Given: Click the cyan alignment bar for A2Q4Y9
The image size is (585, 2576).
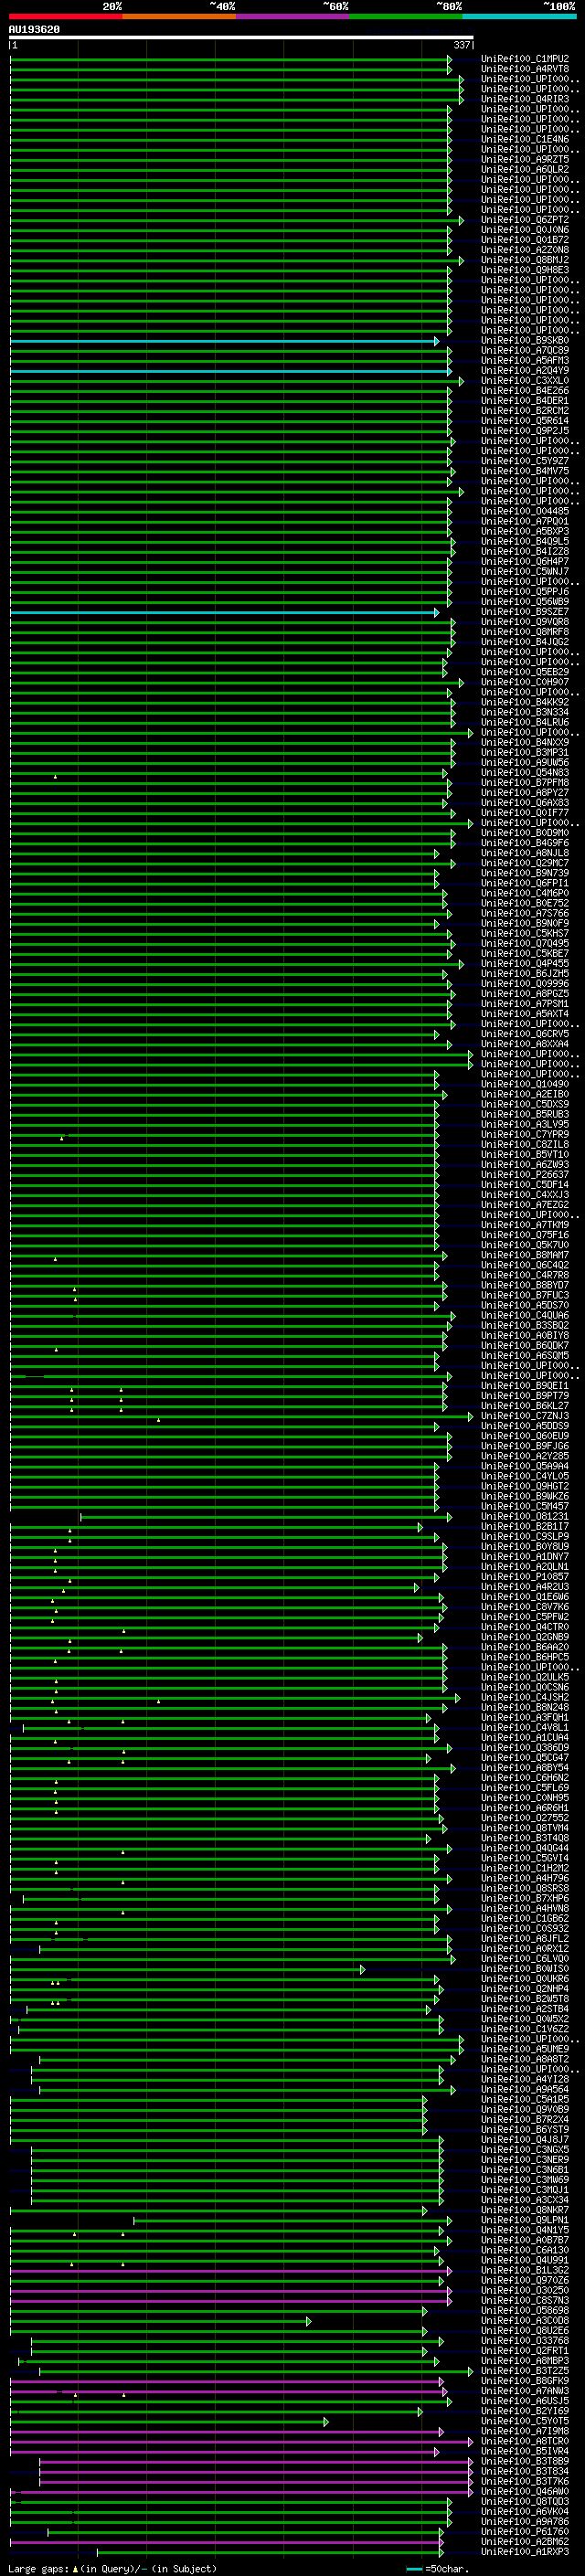Looking at the screenshot, I should 230,371.
